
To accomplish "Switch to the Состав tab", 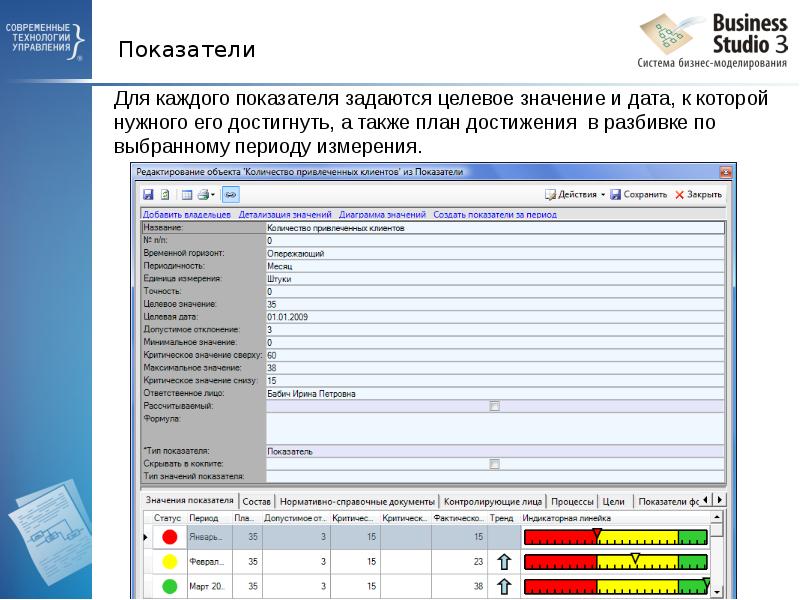I will 257,502.
